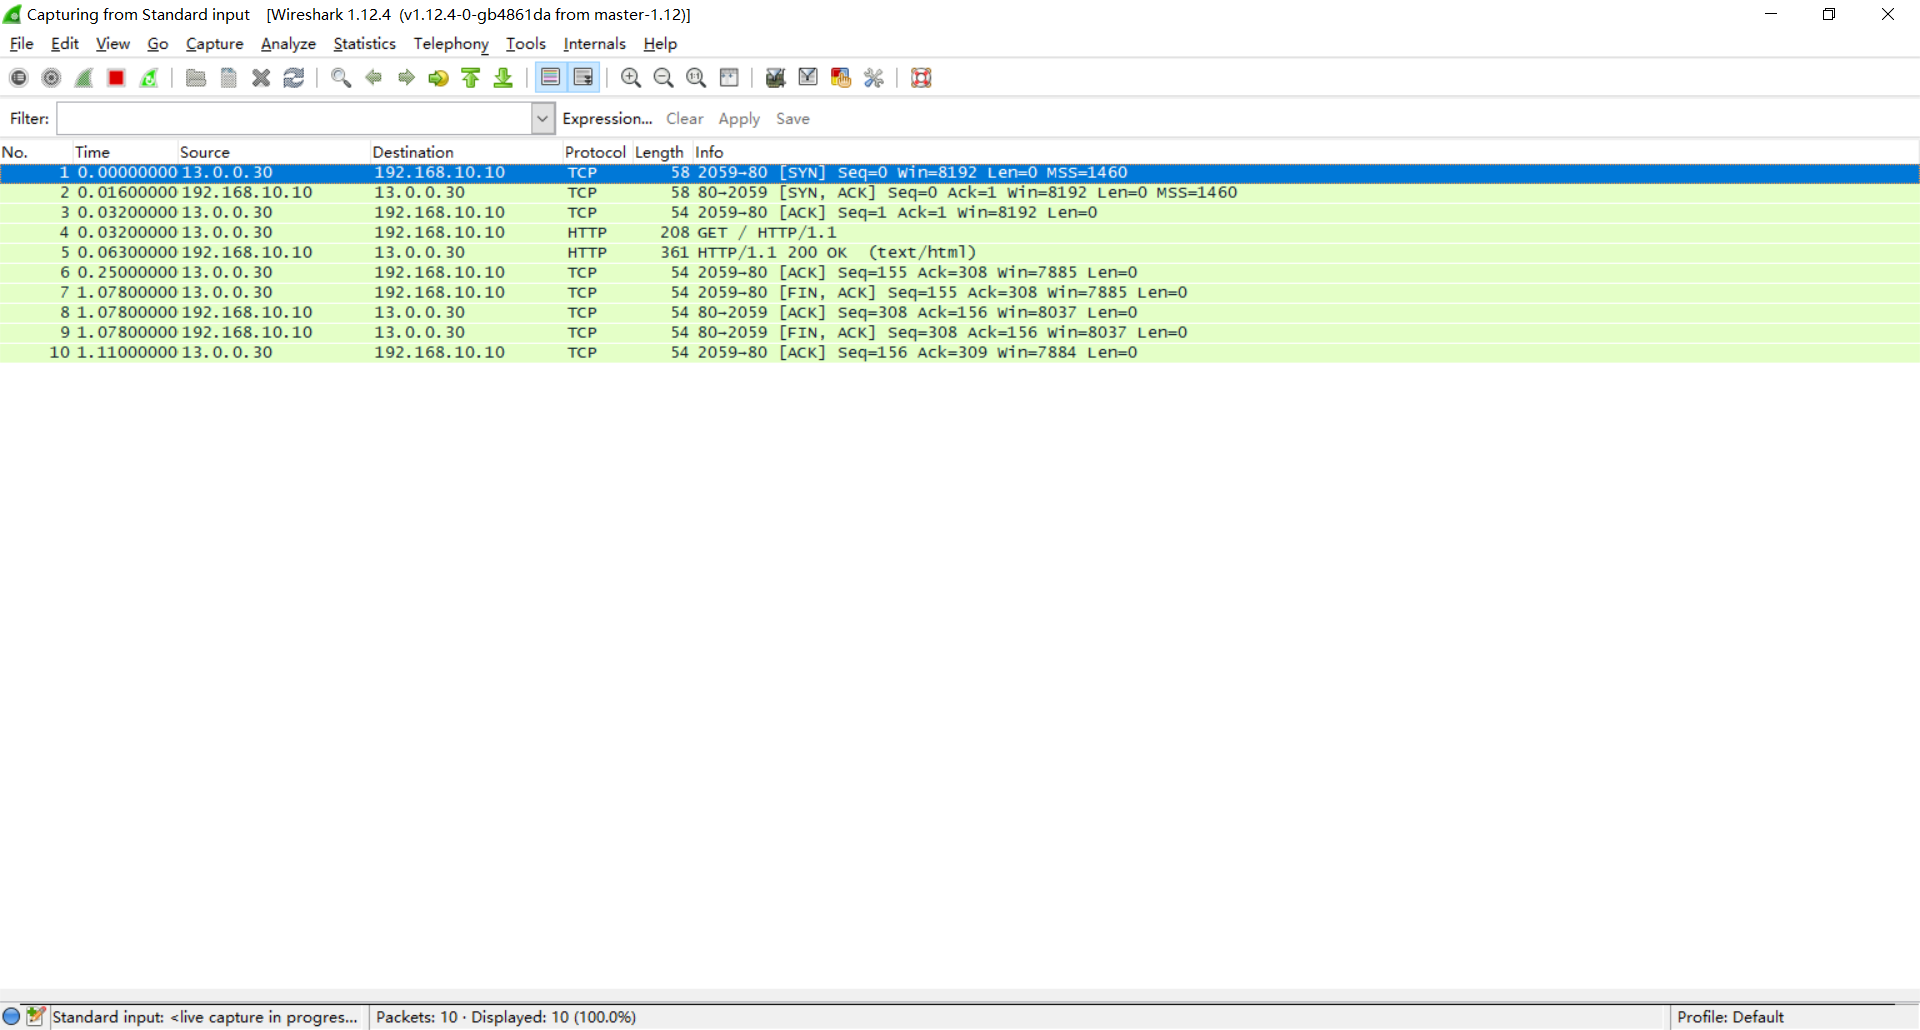Open the Telephony menu
The width and height of the screenshot is (1920, 1030).
coord(451,44)
